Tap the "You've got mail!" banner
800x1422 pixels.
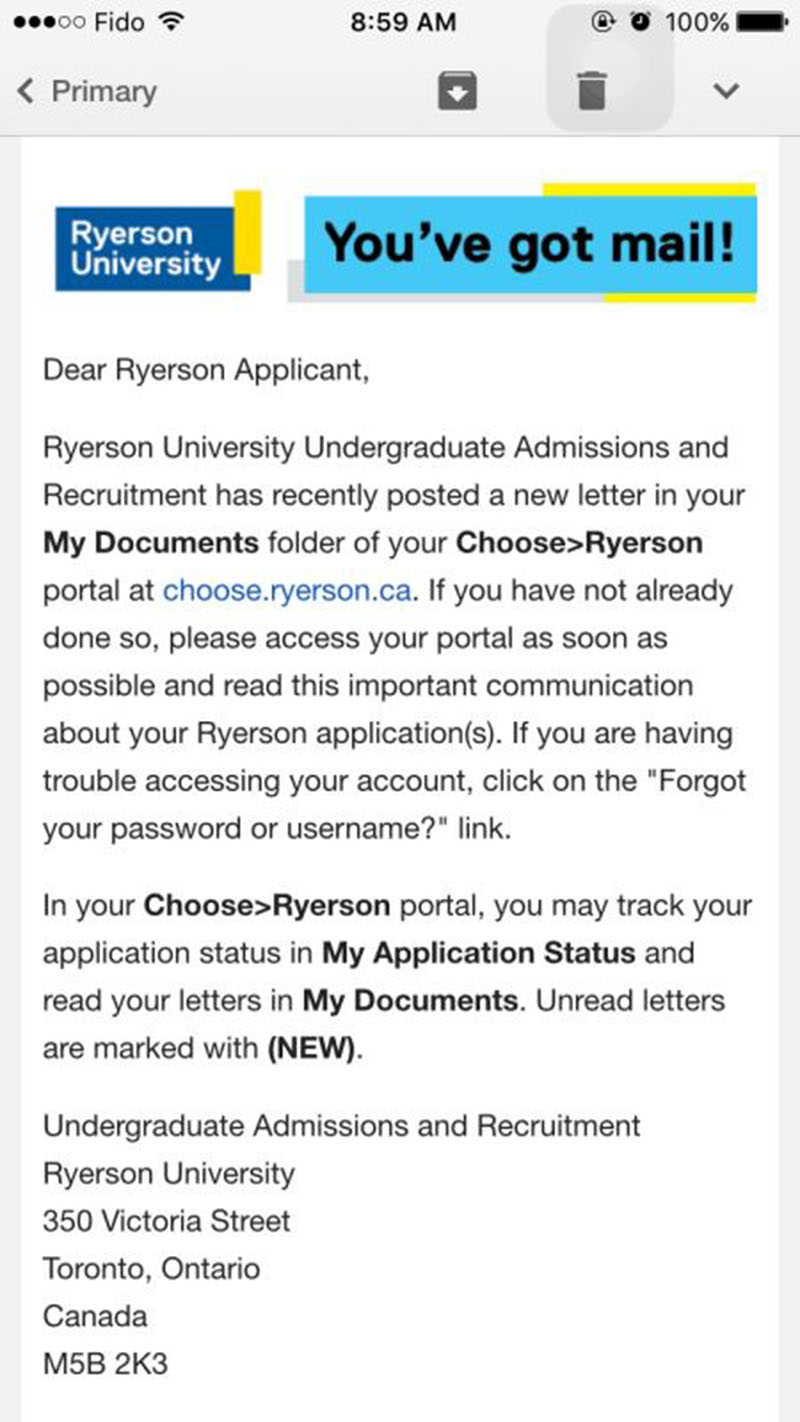[x=528, y=244]
